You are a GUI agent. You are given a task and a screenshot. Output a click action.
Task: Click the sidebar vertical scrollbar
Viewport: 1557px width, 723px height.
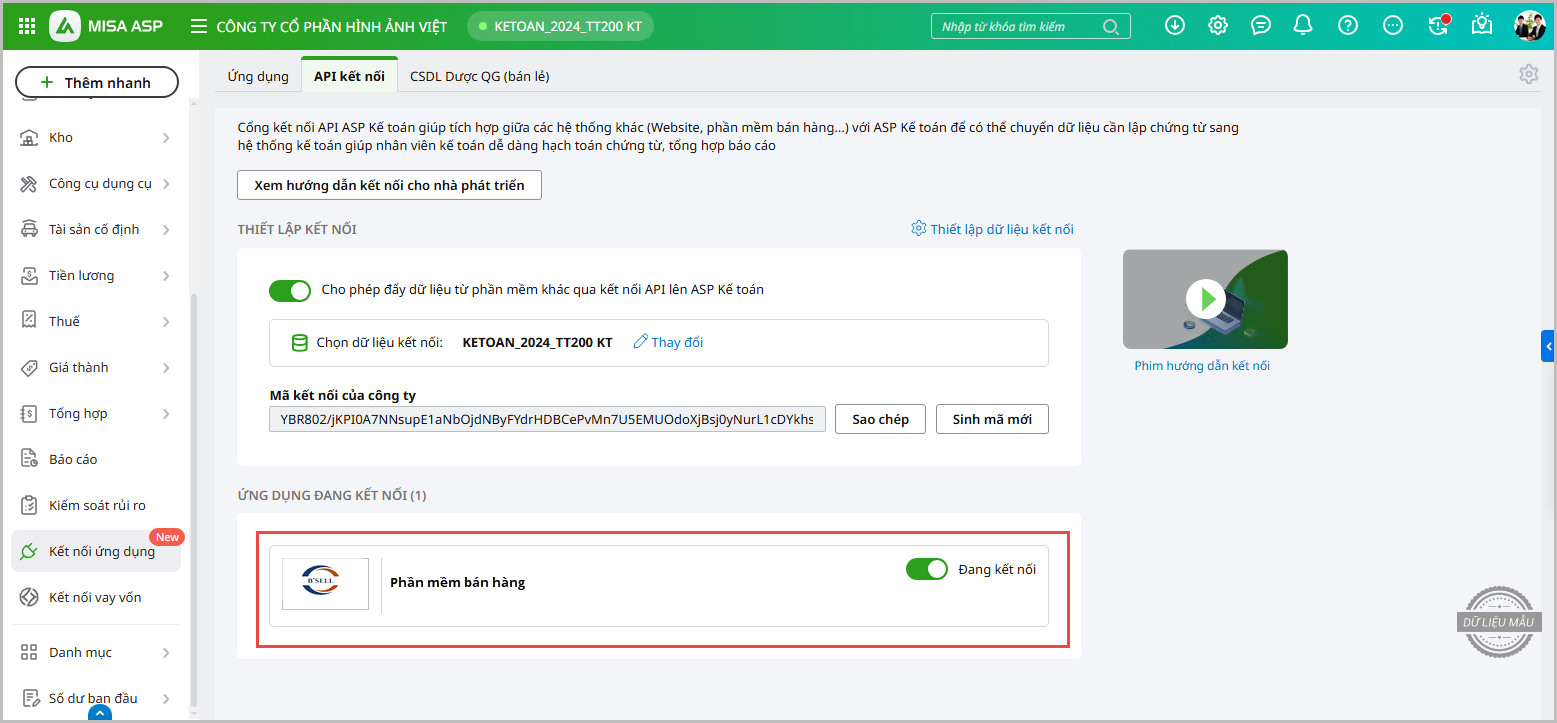[194, 500]
